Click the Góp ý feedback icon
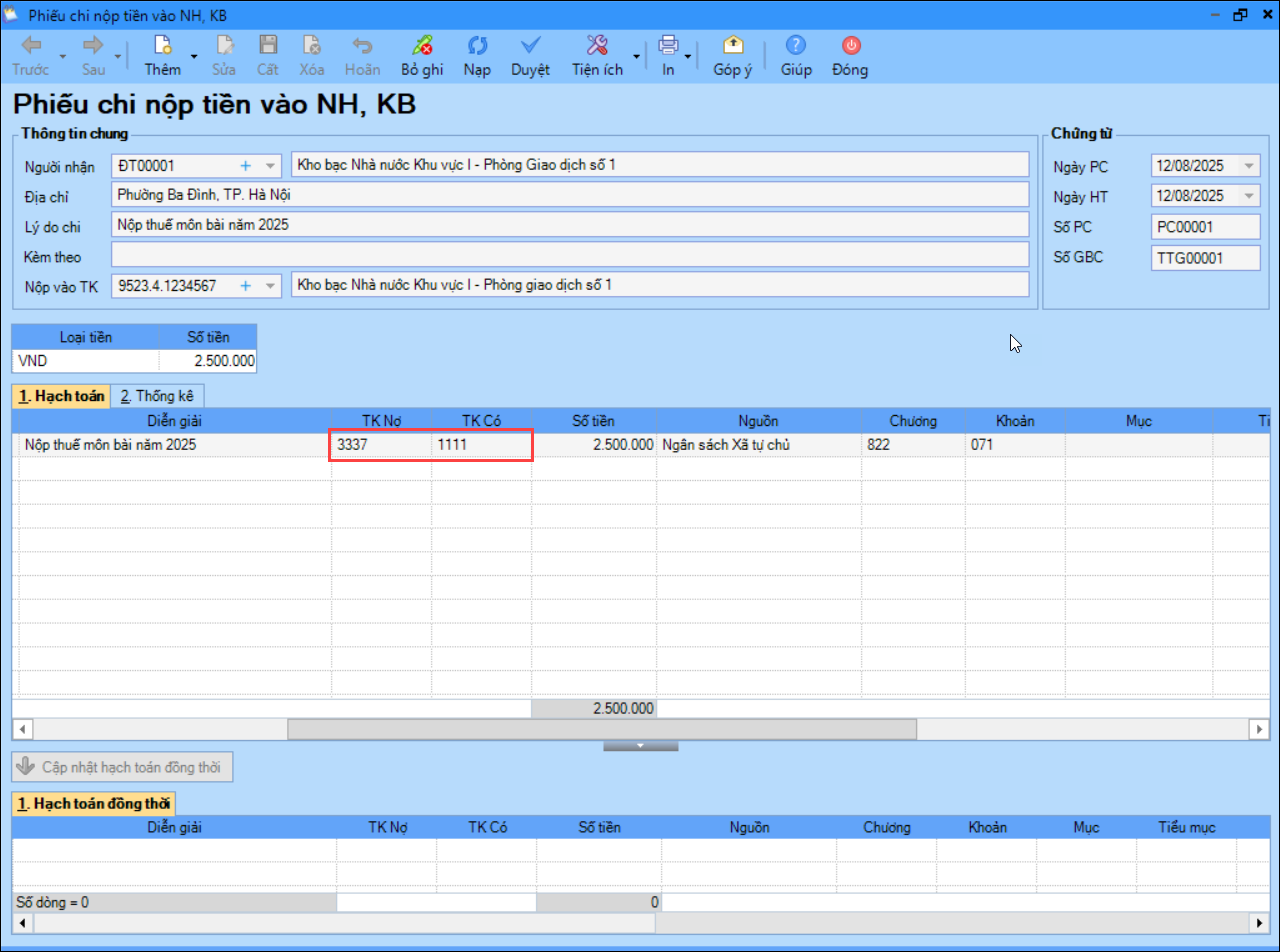The image size is (1280, 952). 732,46
